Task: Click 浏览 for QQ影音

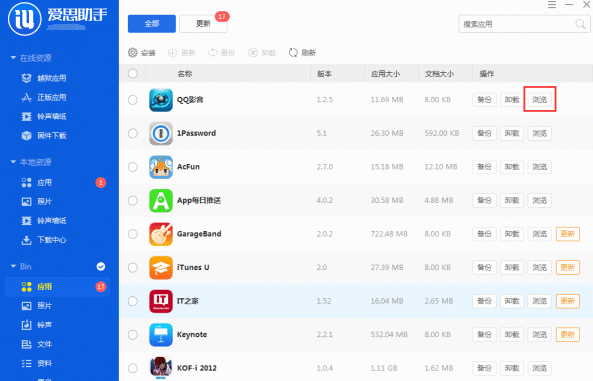Action: tap(540, 100)
